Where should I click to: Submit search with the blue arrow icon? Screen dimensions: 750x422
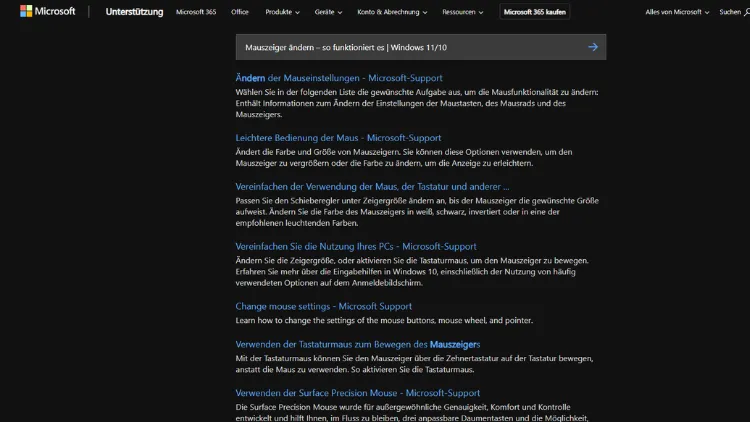[593, 47]
